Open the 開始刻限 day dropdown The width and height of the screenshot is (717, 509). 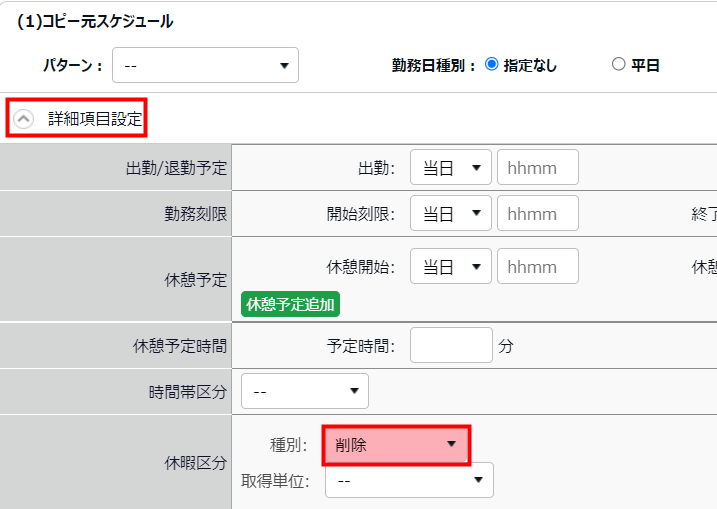pos(450,213)
